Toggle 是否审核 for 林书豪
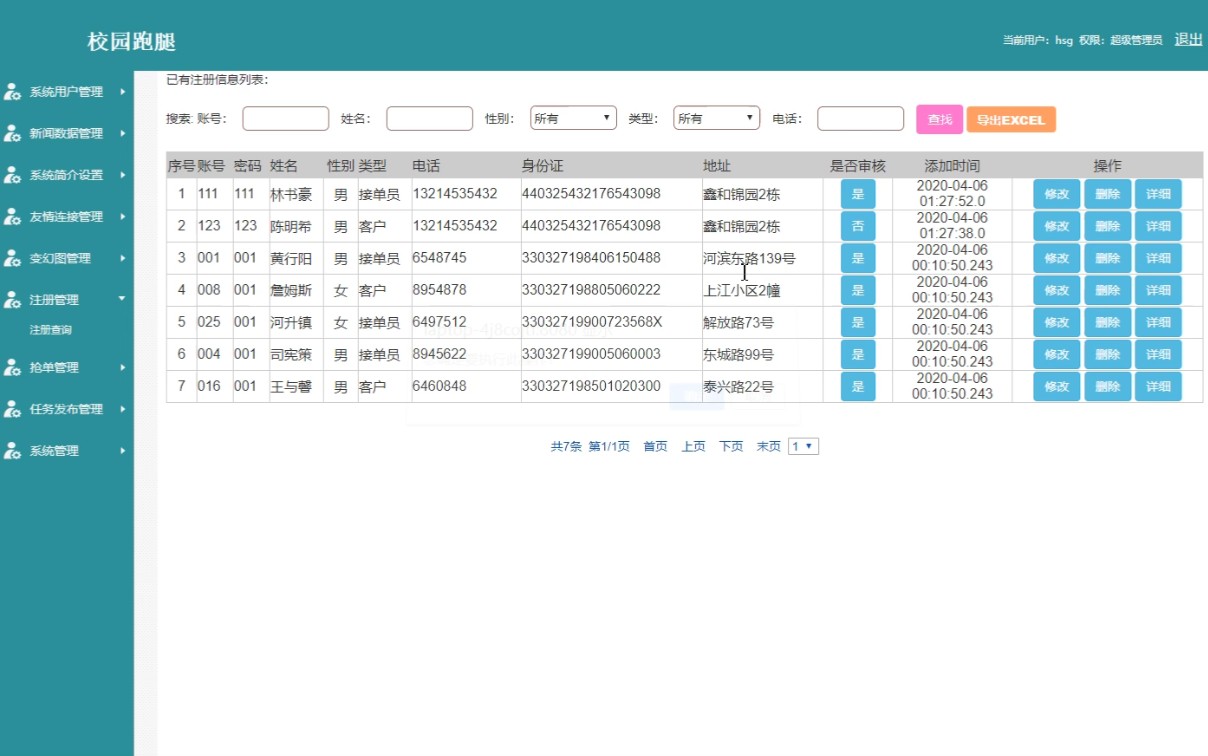The image size is (1208, 756). click(x=857, y=194)
